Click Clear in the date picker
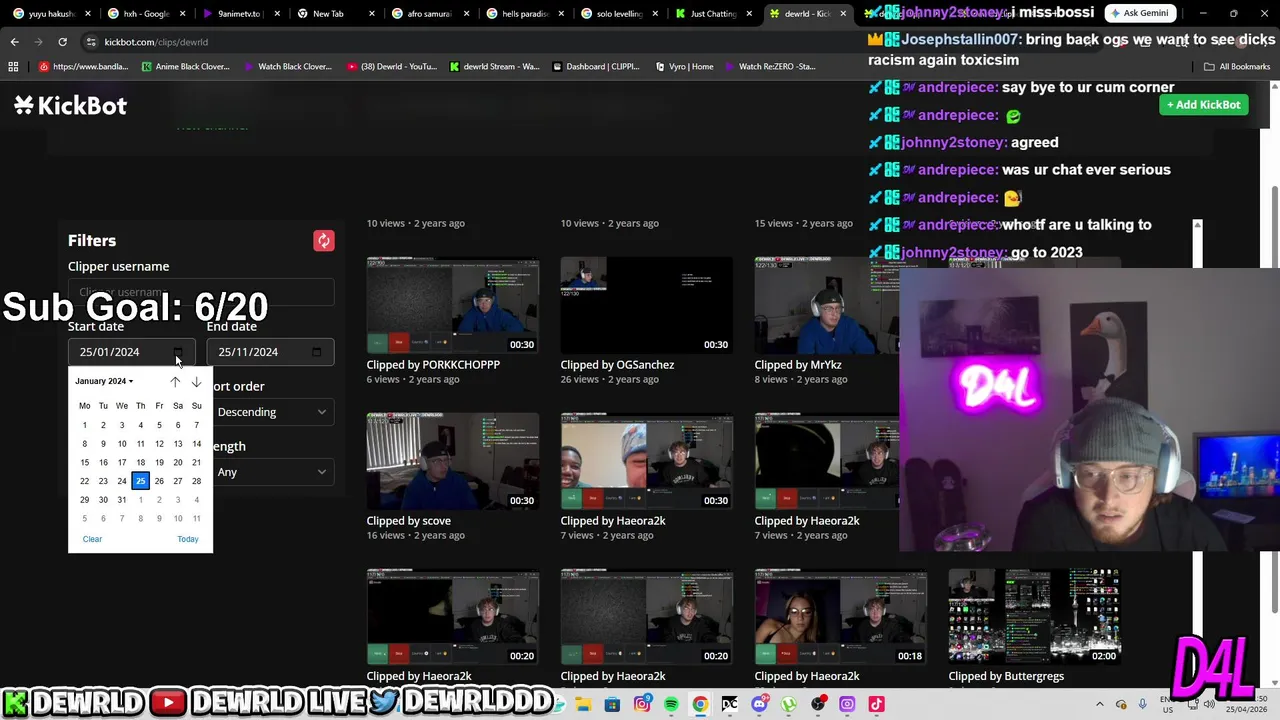 [x=92, y=539]
